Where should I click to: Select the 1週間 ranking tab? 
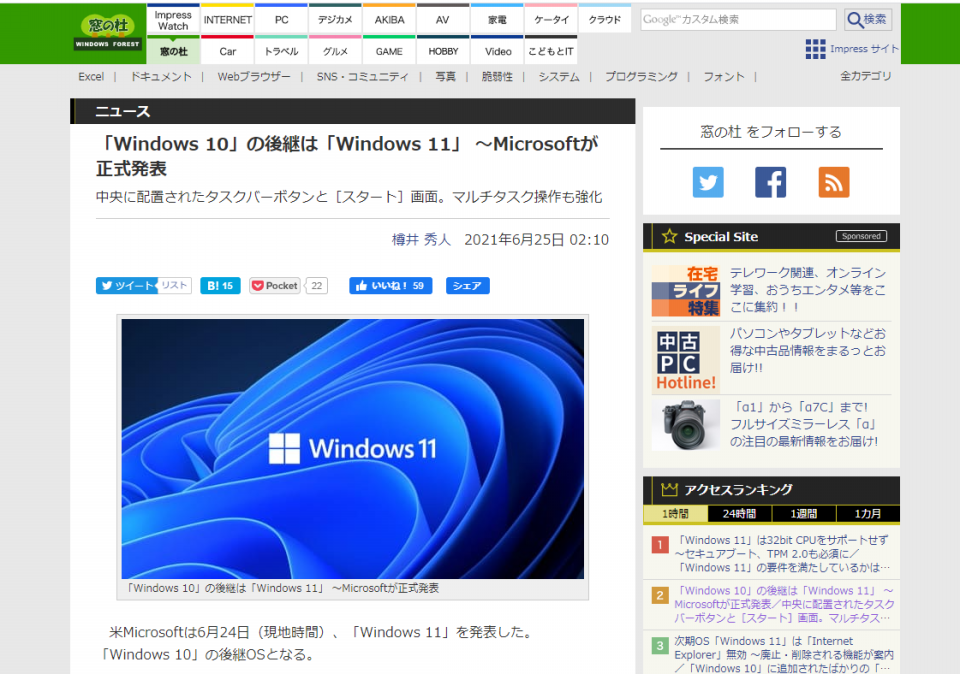tap(803, 514)
